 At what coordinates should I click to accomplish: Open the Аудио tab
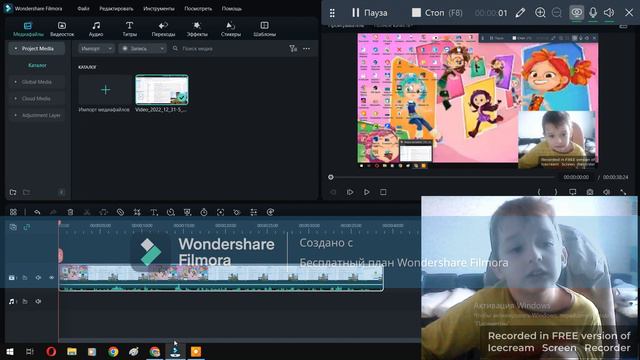click(x=96, y=29)
